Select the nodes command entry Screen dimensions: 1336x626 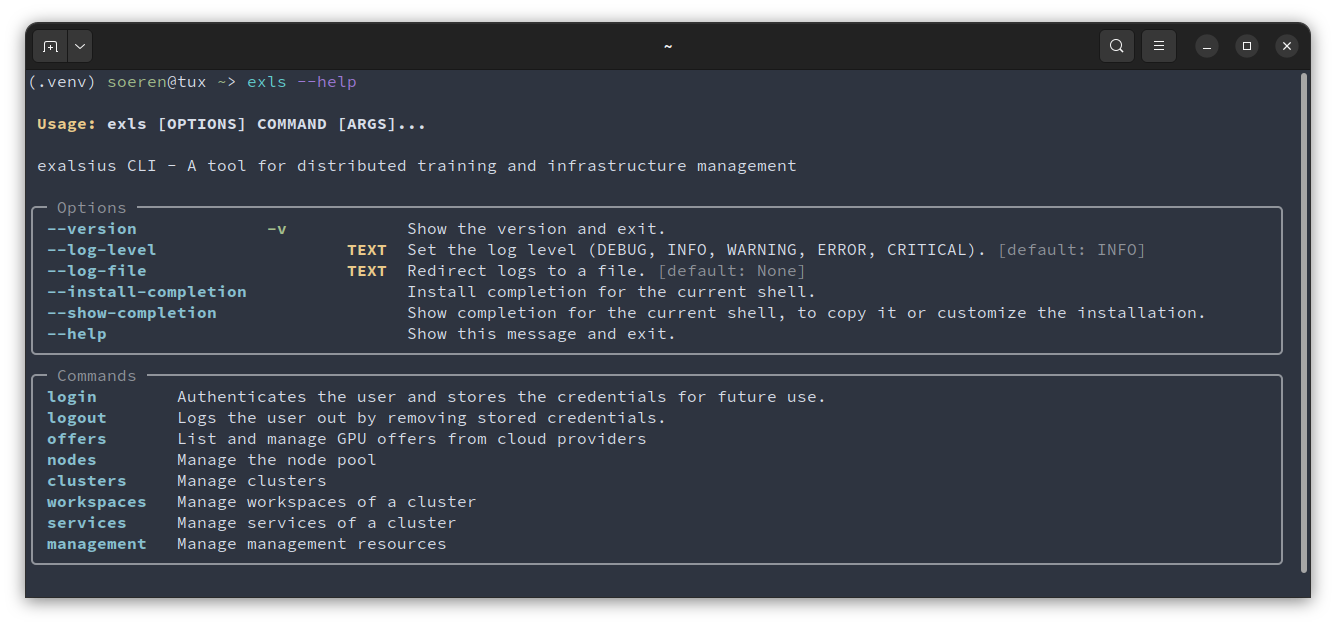71,459
